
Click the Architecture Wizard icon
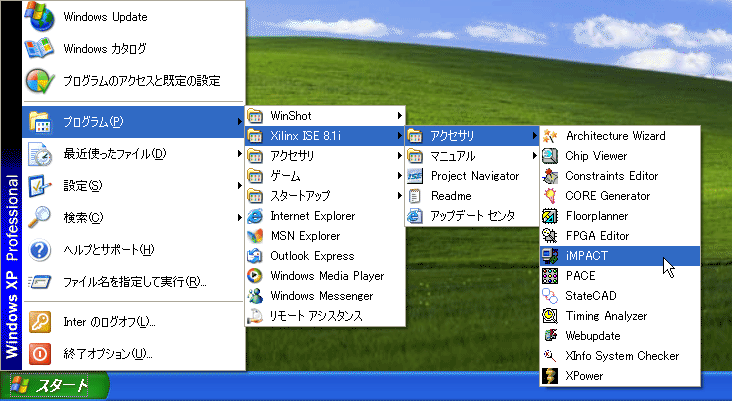click(x=549, y=136)
